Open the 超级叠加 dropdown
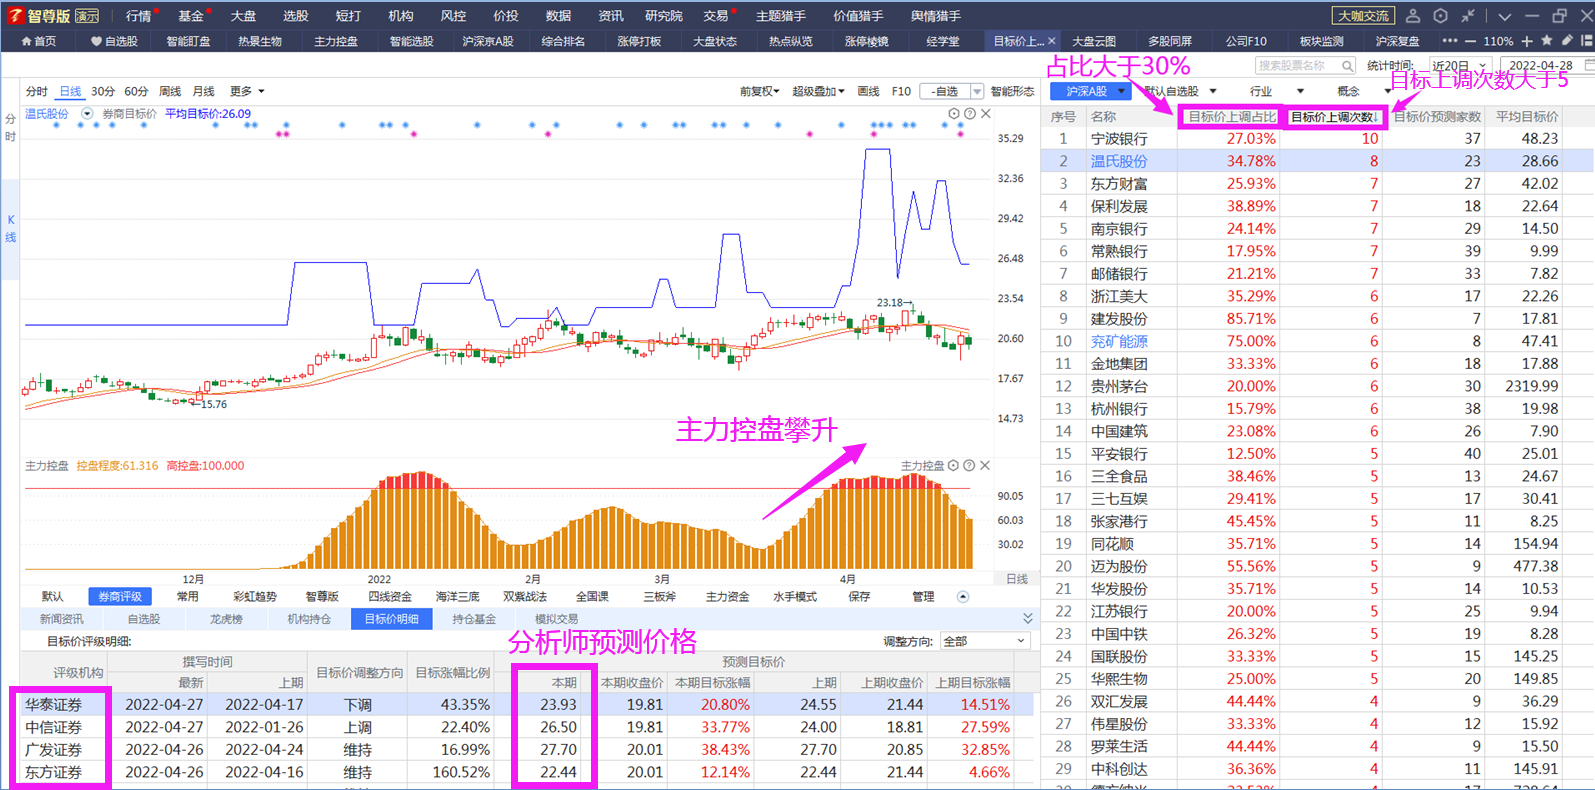The width and height of the screenshot is (1595, 790). (x=818, y=91)
